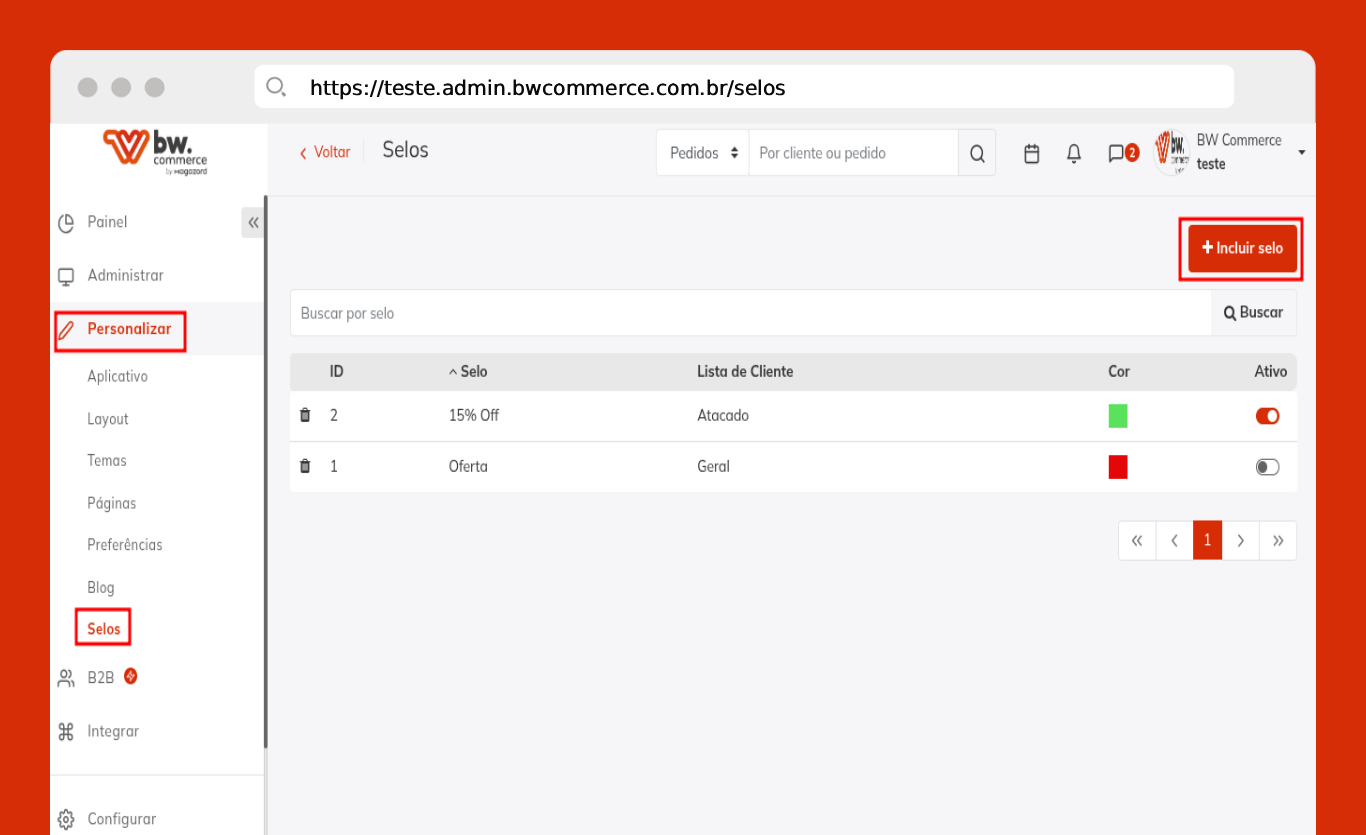
Task: Click the Incluir selo button
Action: [1242, 248]
